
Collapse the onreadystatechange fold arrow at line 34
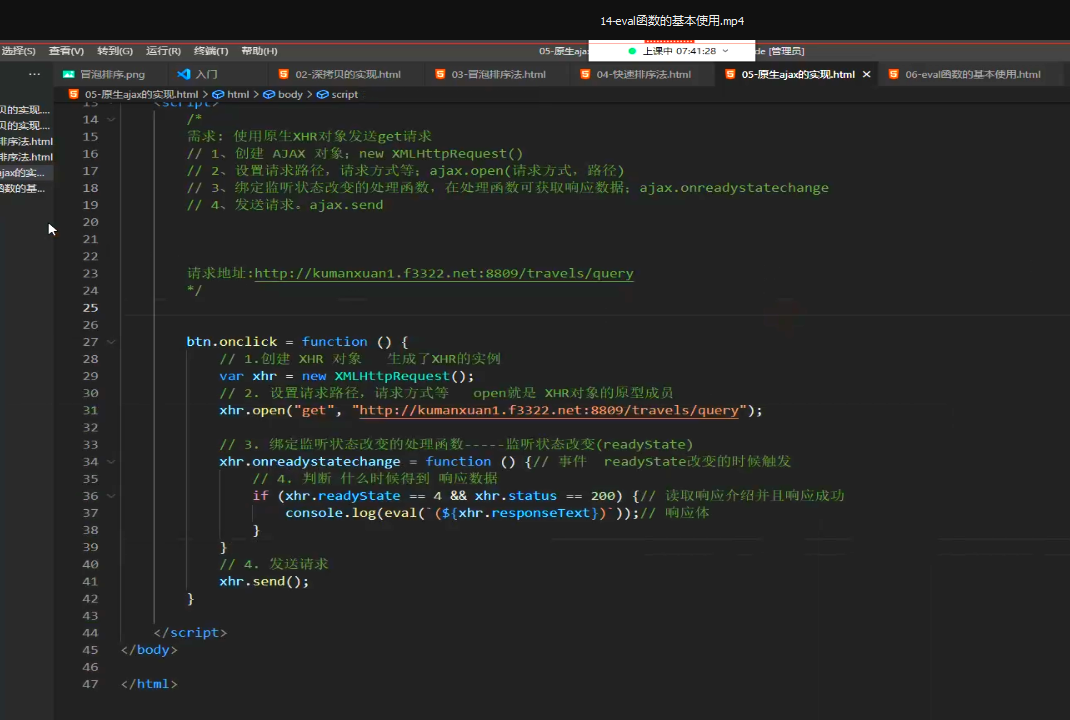coord(111,462)
